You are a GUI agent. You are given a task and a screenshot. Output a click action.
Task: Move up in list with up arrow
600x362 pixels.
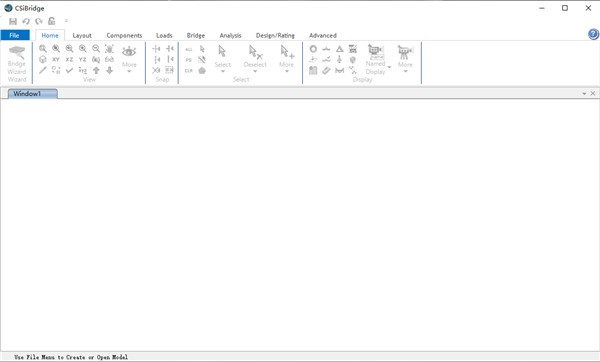[x=96, y=70]
